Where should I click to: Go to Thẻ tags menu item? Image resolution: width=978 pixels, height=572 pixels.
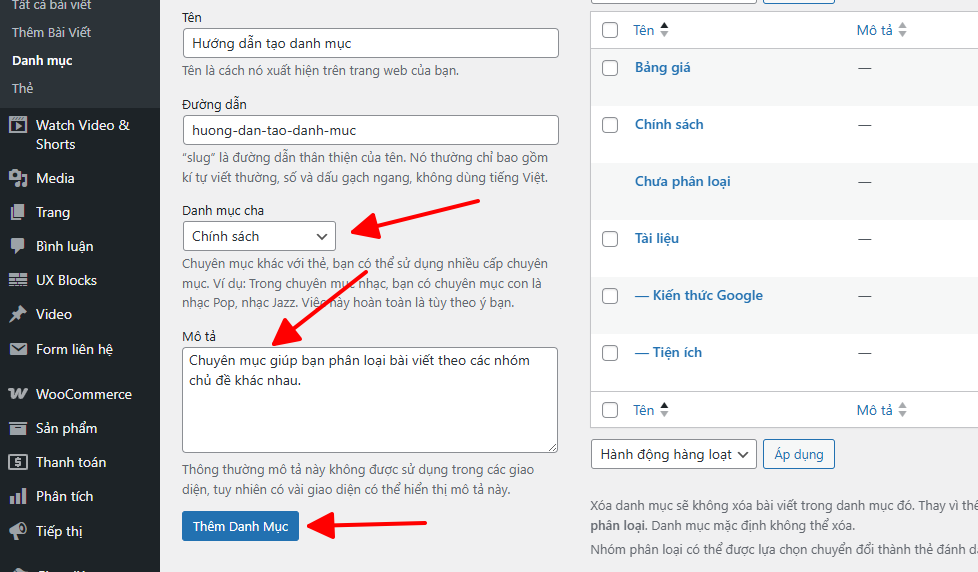click(23, 88)
